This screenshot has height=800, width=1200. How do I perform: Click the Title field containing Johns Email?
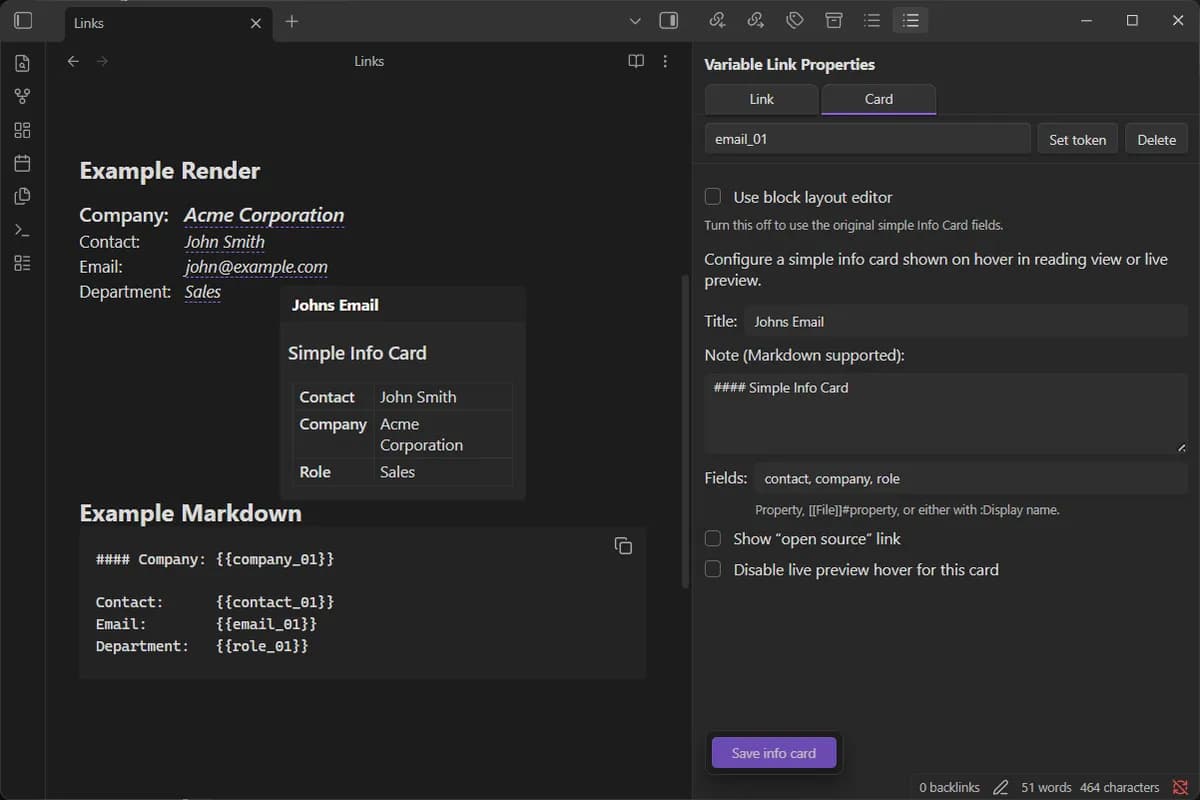coord(965,321)
